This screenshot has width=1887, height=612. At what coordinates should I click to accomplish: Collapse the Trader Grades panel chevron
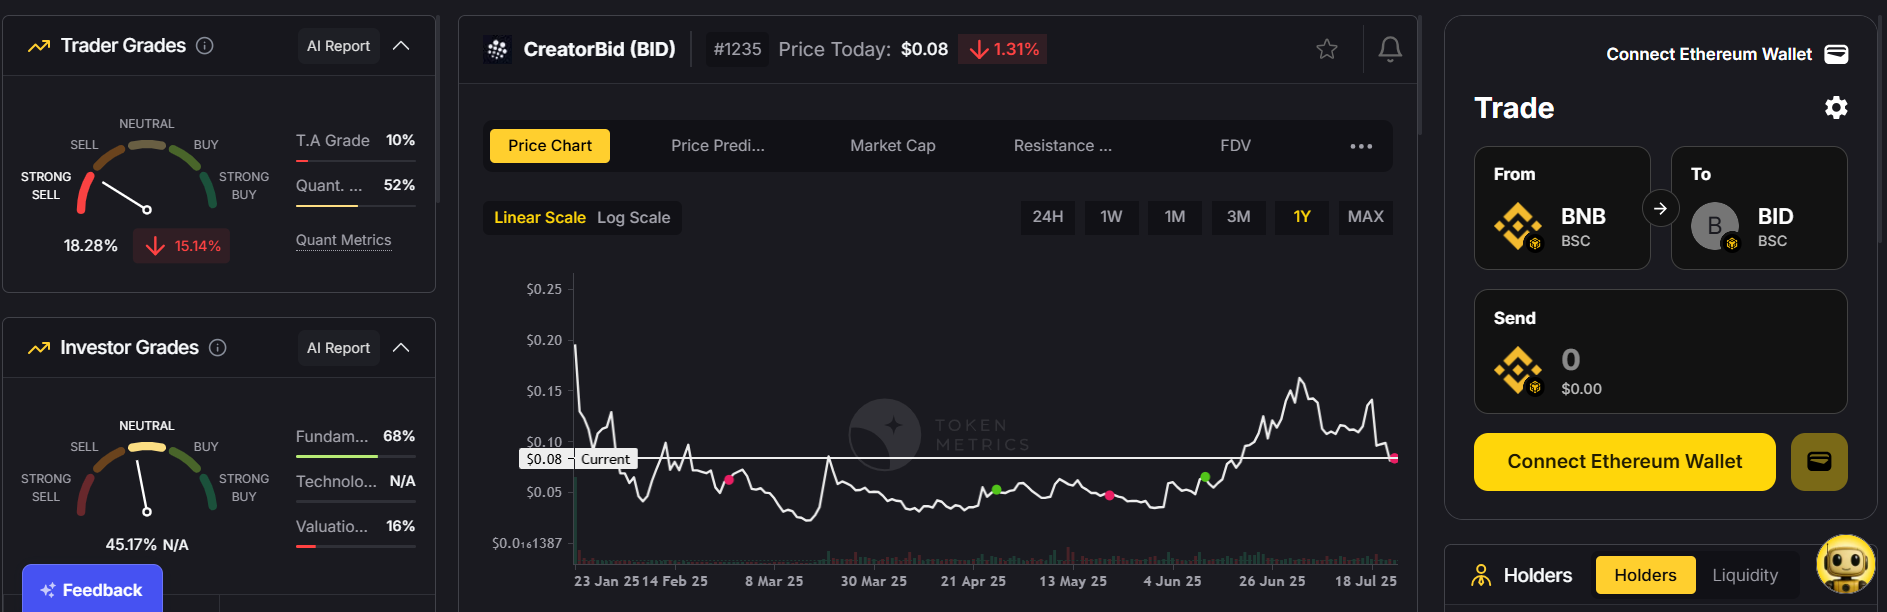(x=401, y=46)
